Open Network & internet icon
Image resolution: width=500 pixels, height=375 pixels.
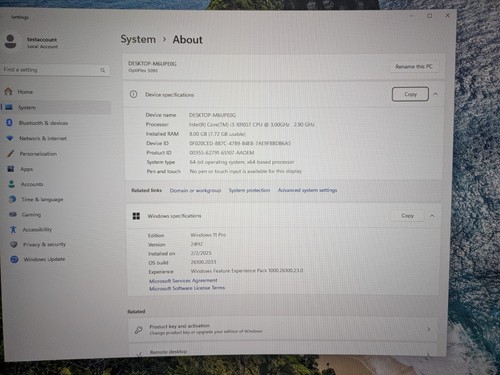pyautogui.click(x=10, y=138)
